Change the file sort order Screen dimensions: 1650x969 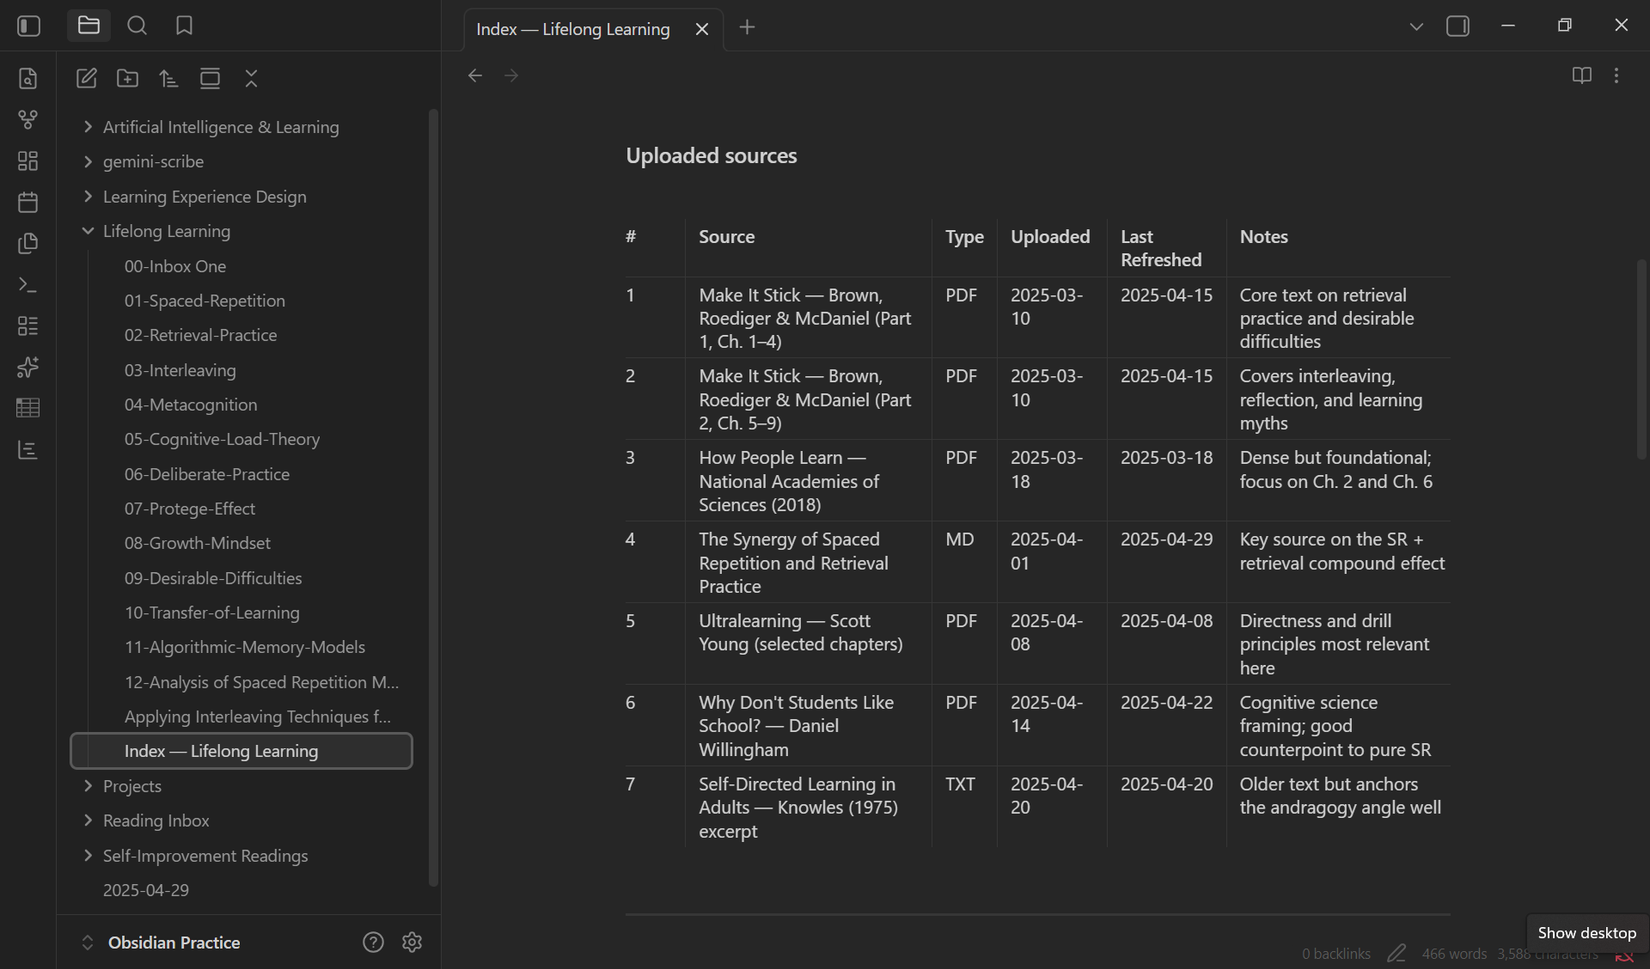[169, 78]
